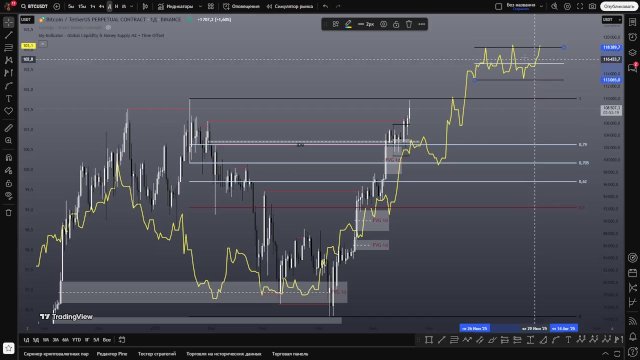Select the YTD date range
The width and height of the screenshot is (640, 360).
pos(76,340)
